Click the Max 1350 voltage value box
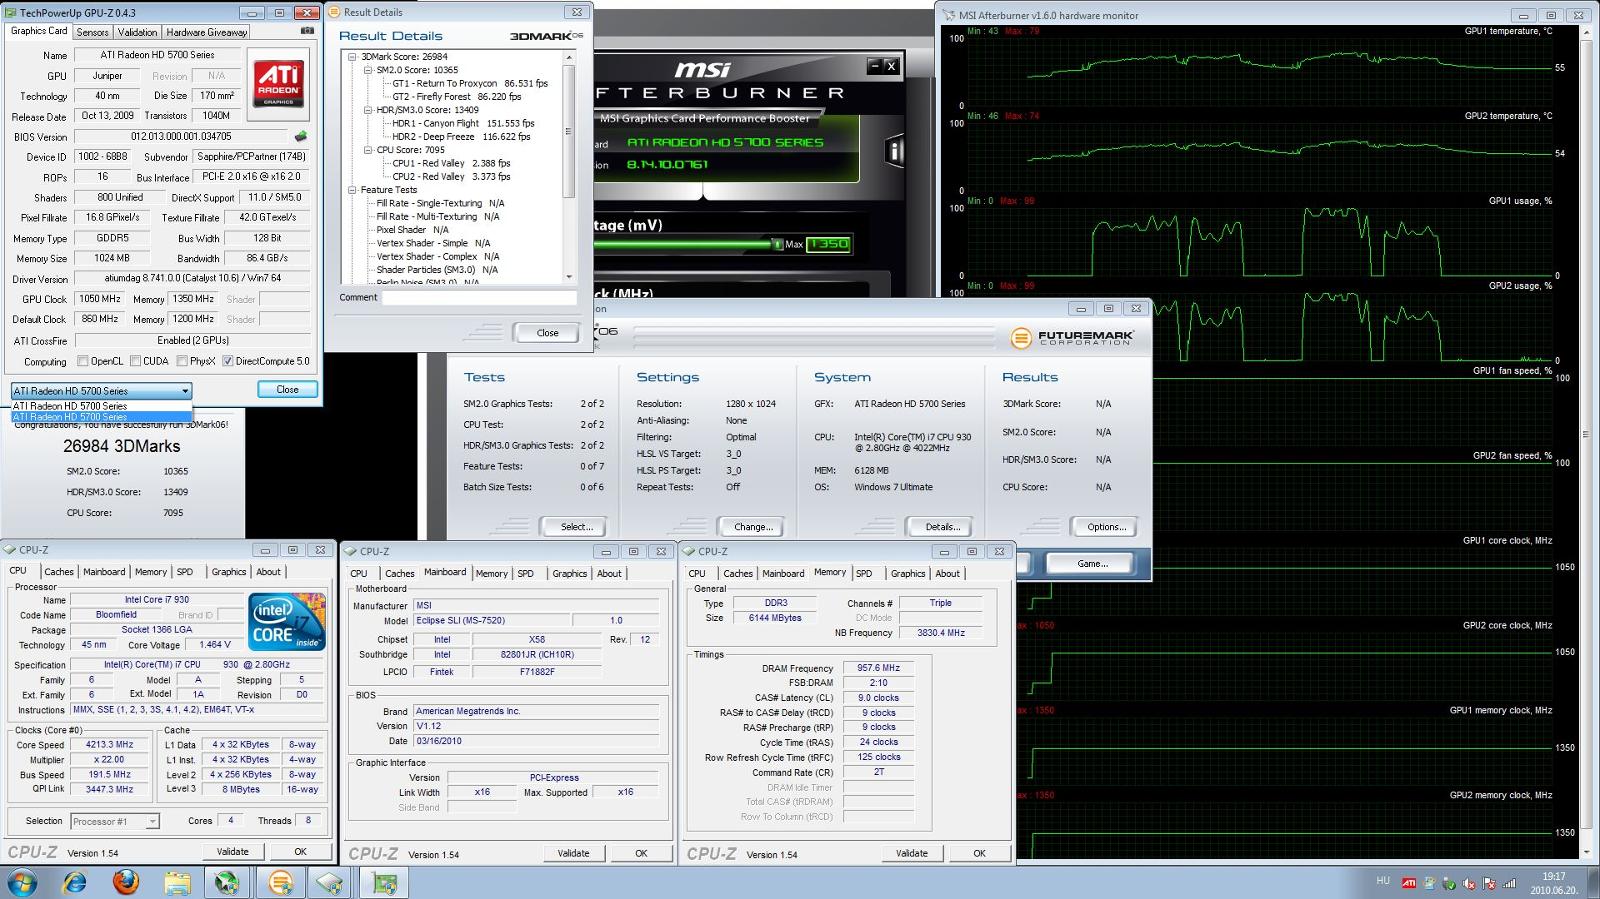This screenshot has height=899, width=1600. (x=828, y=244)
